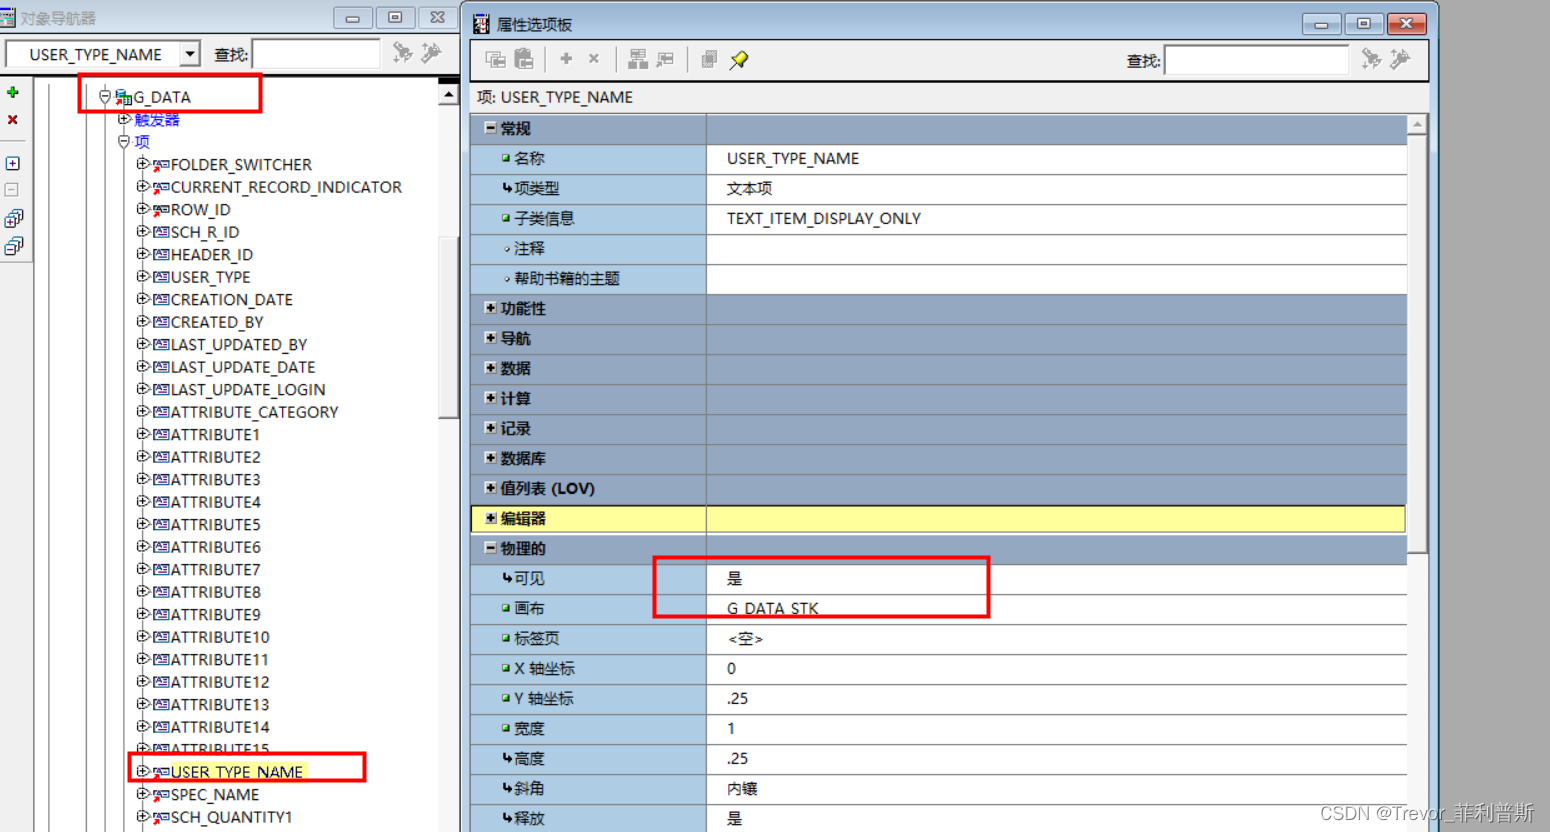Click inside the 查找 search field of the Property Palette

coord(1255,59)
